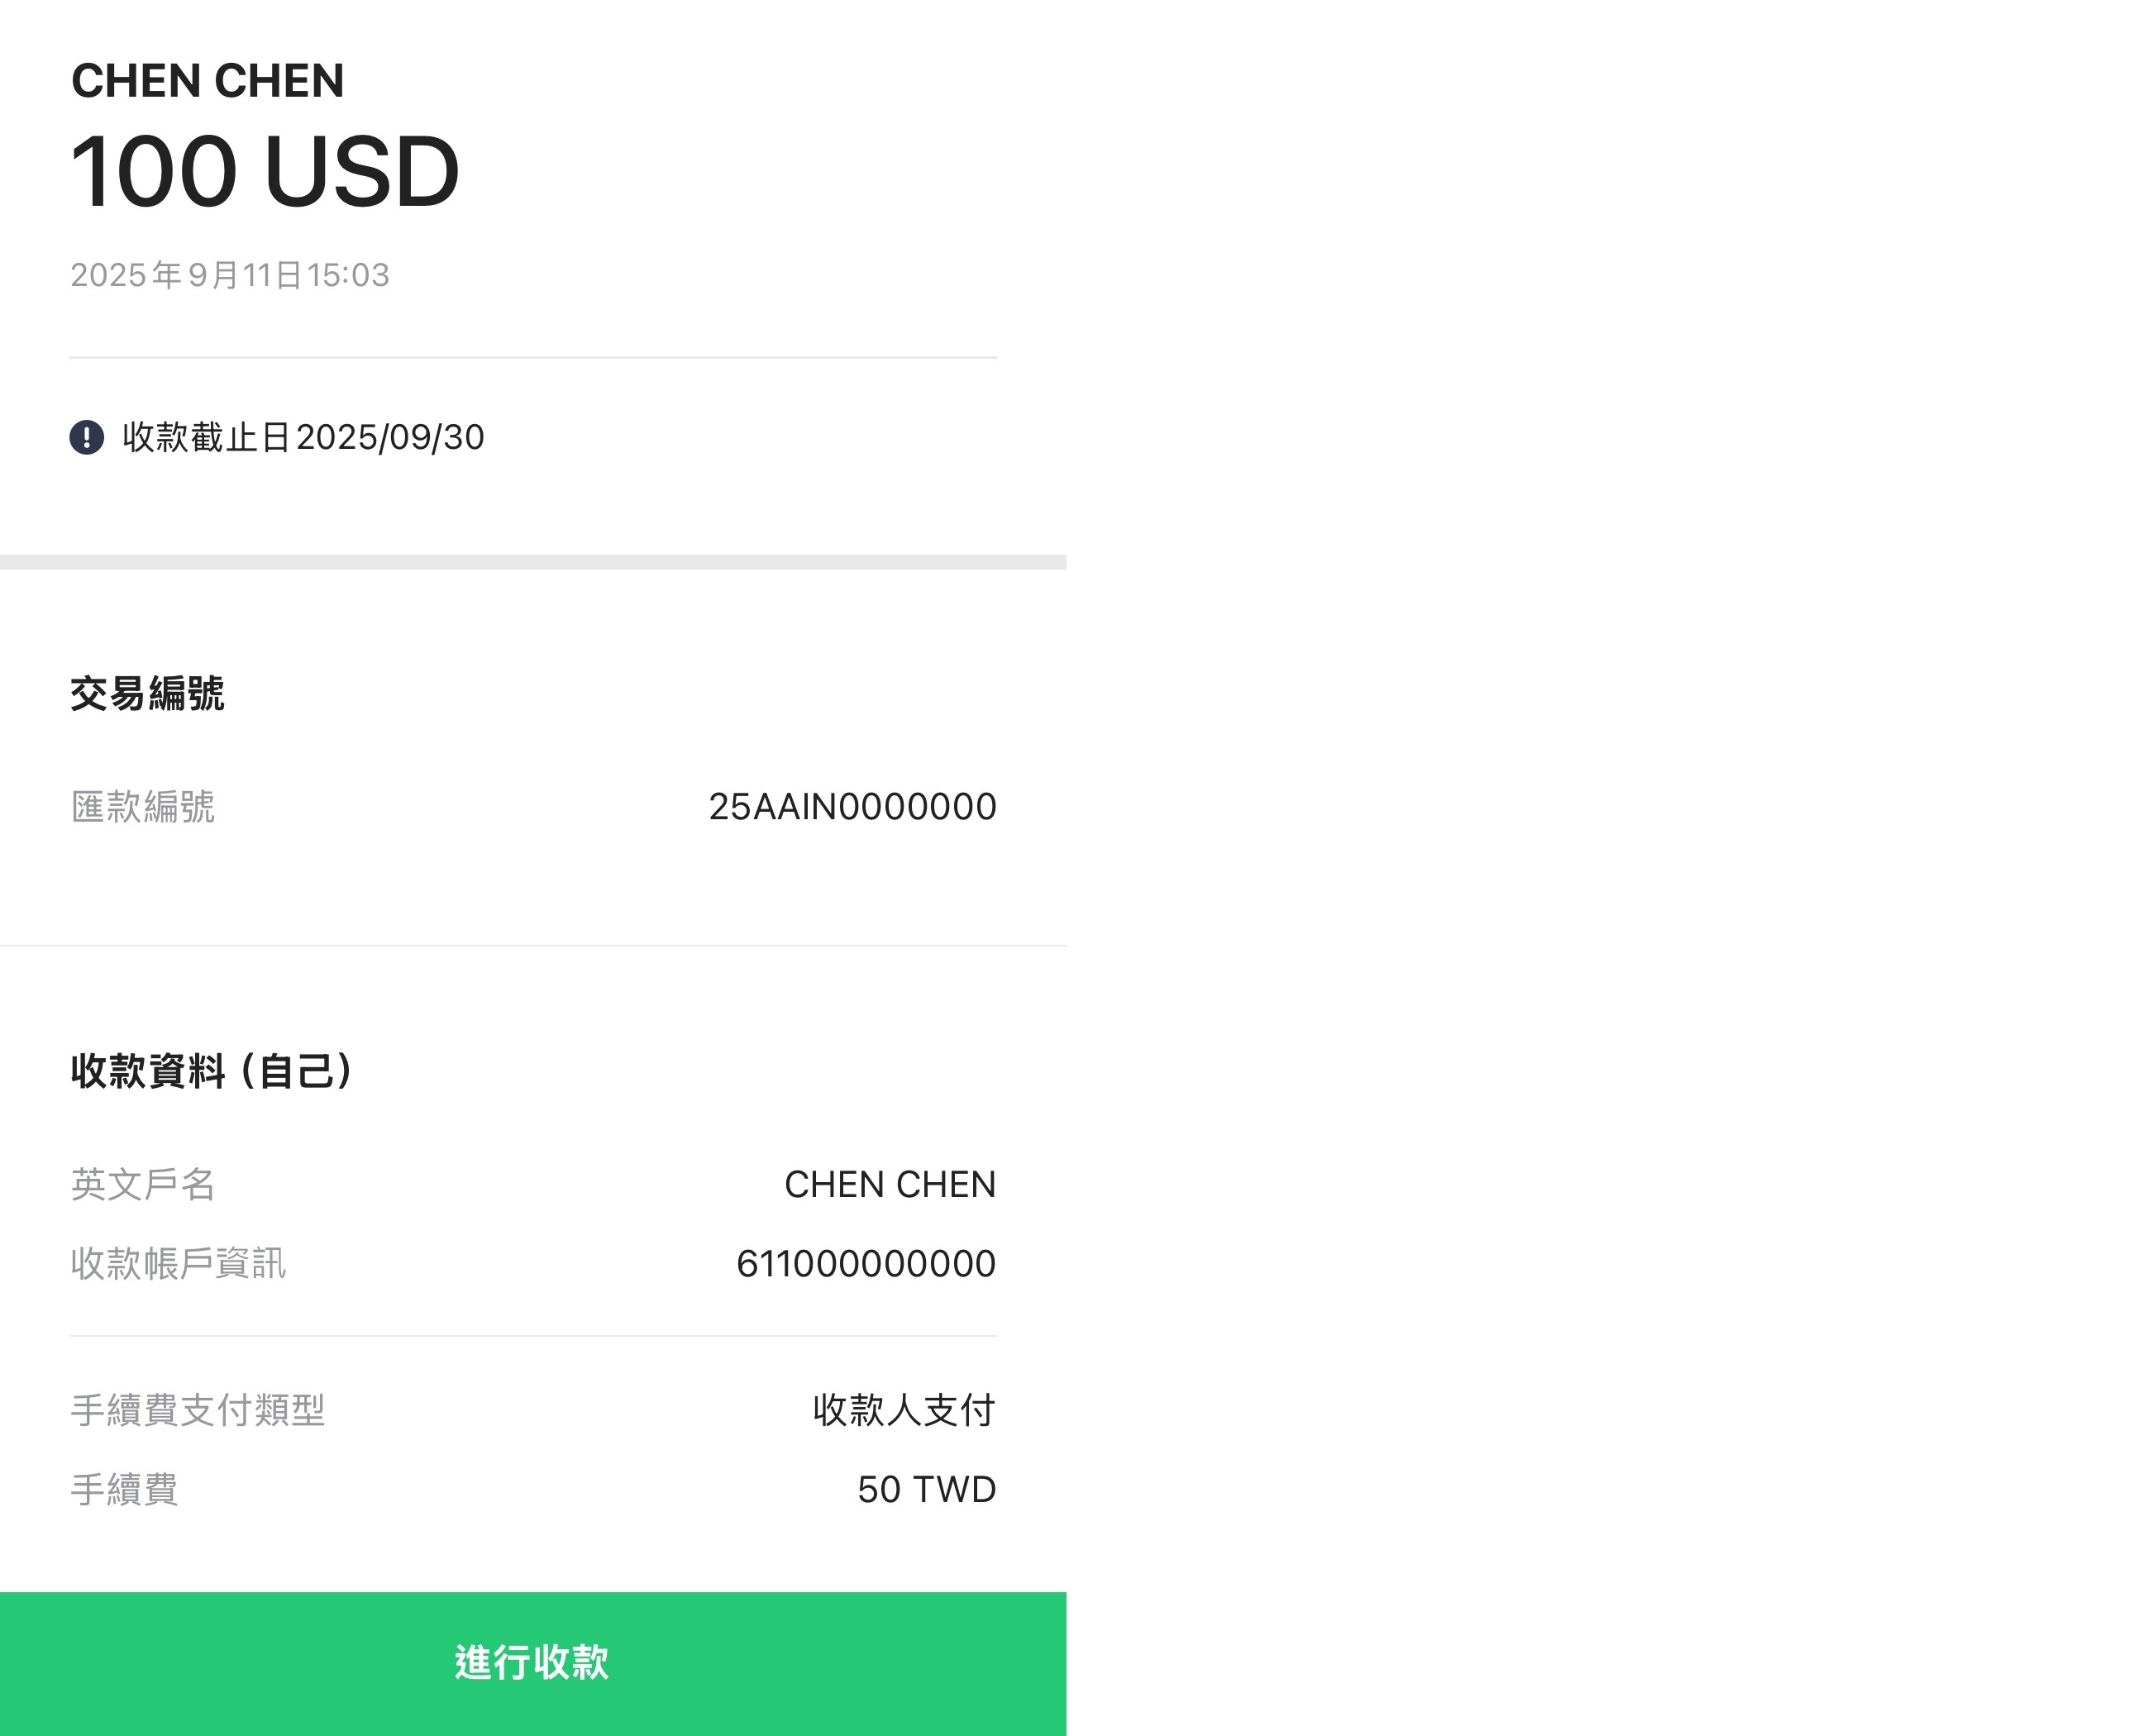Click the 收款人支付 value
Viewport: 2133px width, 1736px height.
tap(904, 1410)
